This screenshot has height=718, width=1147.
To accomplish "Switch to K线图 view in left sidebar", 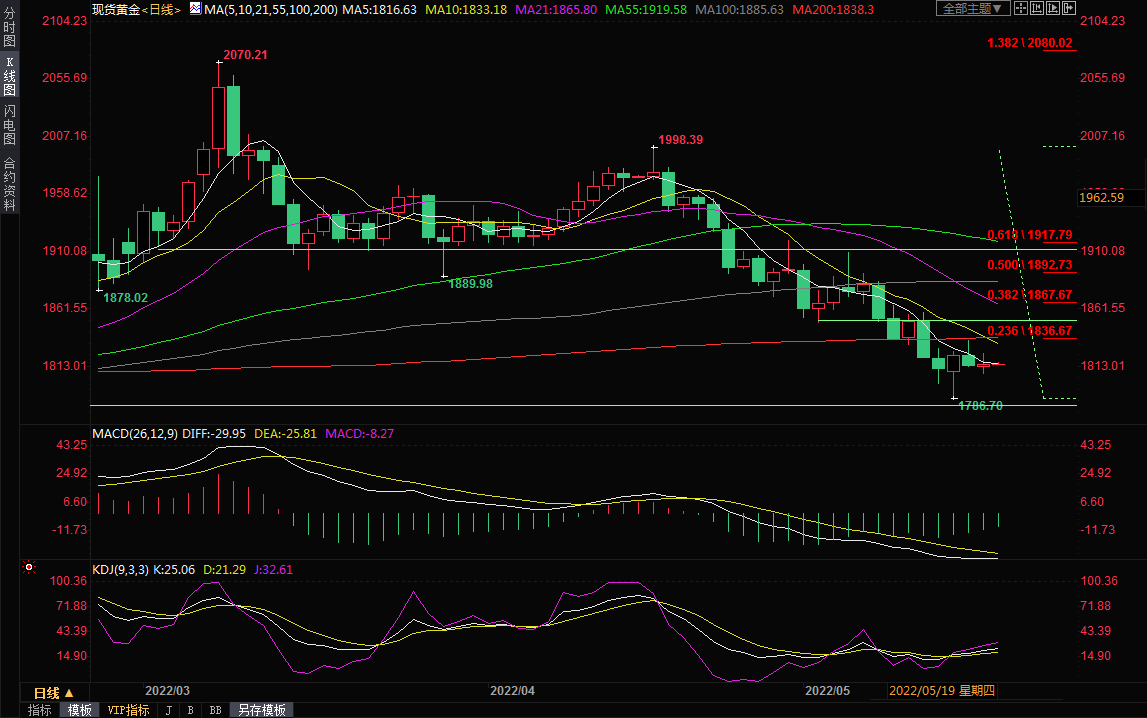I will coord(9,76).
